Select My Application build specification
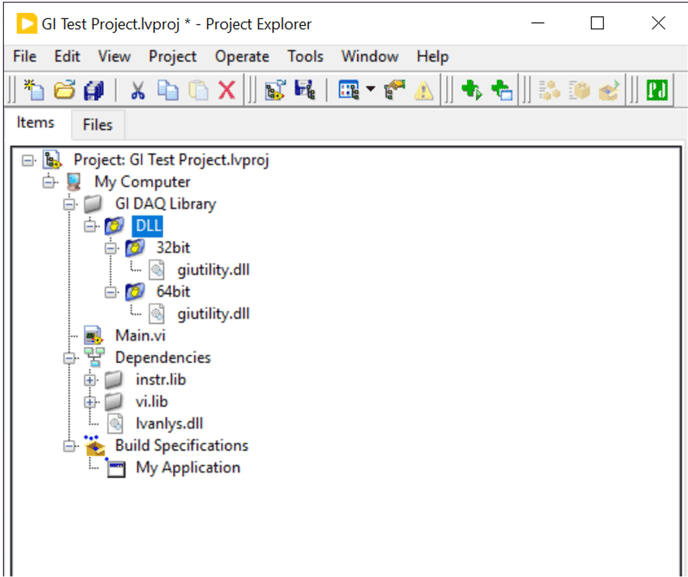The height and width of the screenshot is (577, 688). click(188, 468)
